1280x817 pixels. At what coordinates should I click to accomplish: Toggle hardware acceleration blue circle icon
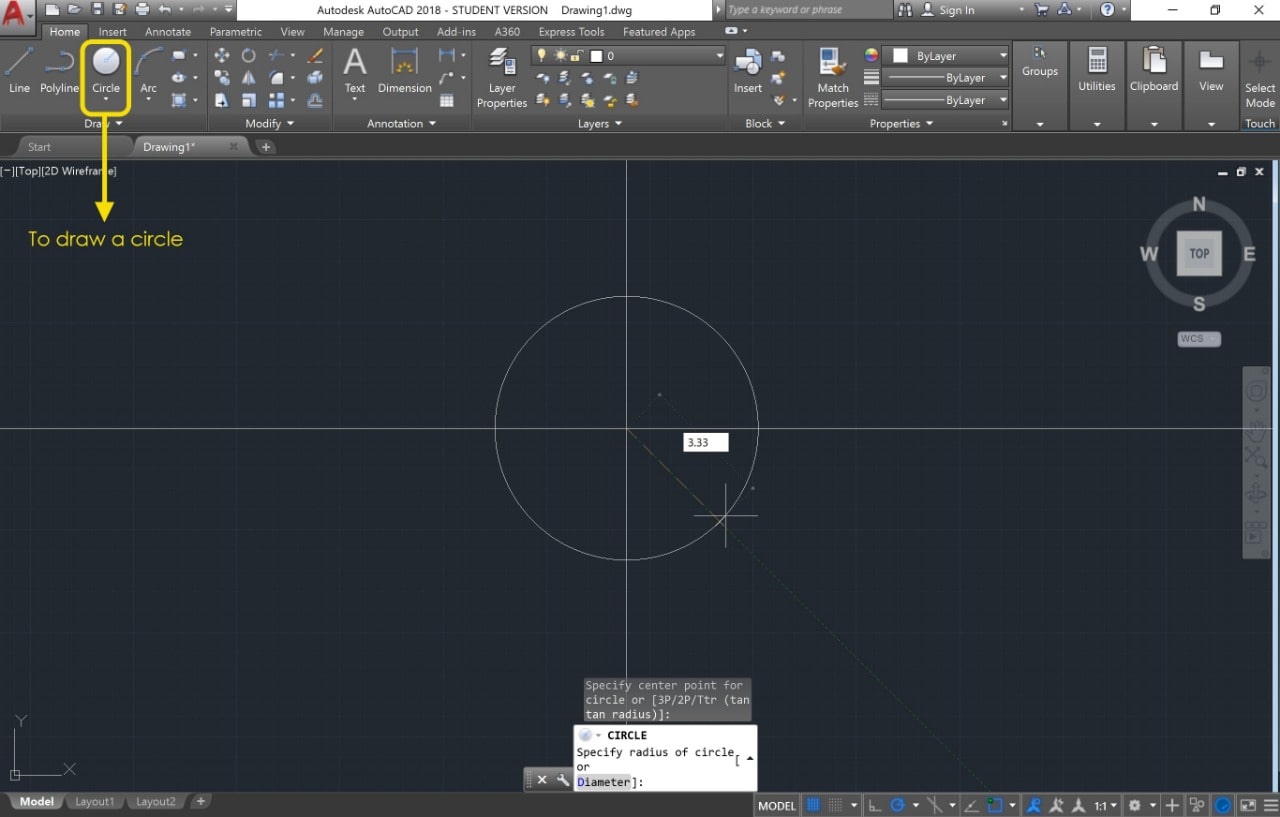[1223, 805]
